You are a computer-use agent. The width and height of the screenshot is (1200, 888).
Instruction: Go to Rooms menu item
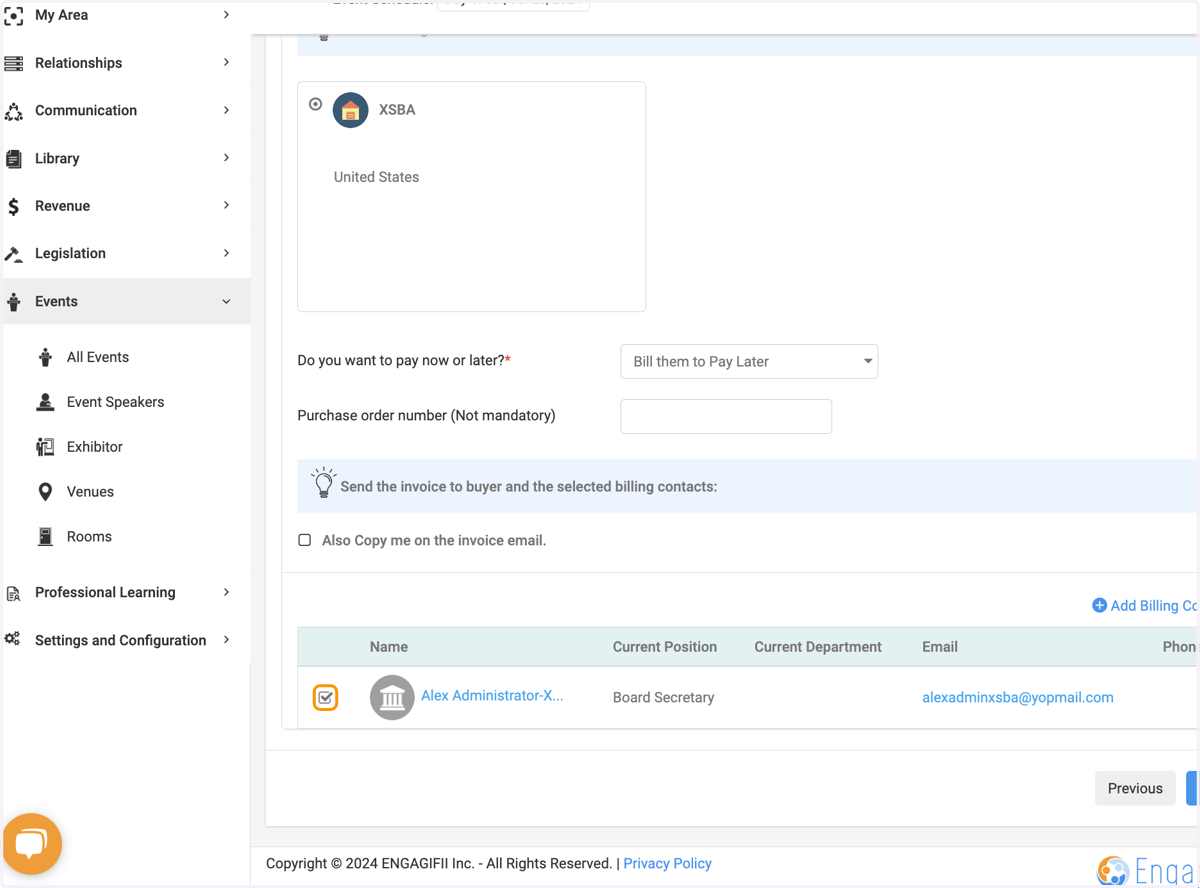point(89,537)
